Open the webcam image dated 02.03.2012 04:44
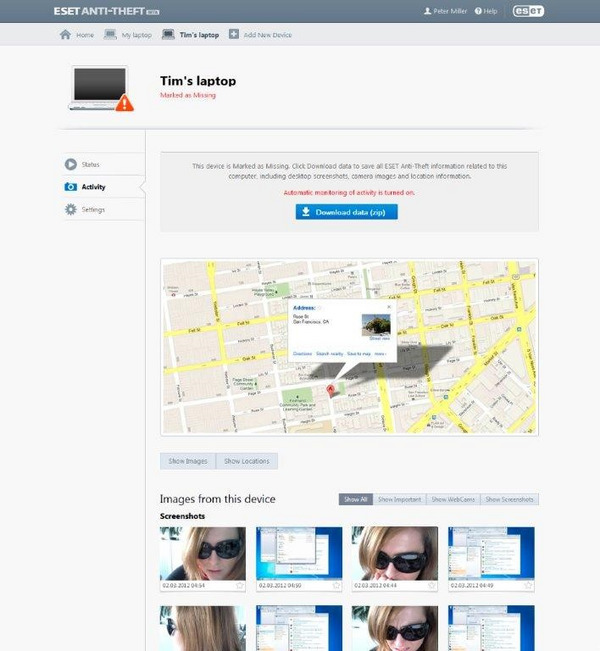This screenshot has width=600, height=651. (394, 553)
